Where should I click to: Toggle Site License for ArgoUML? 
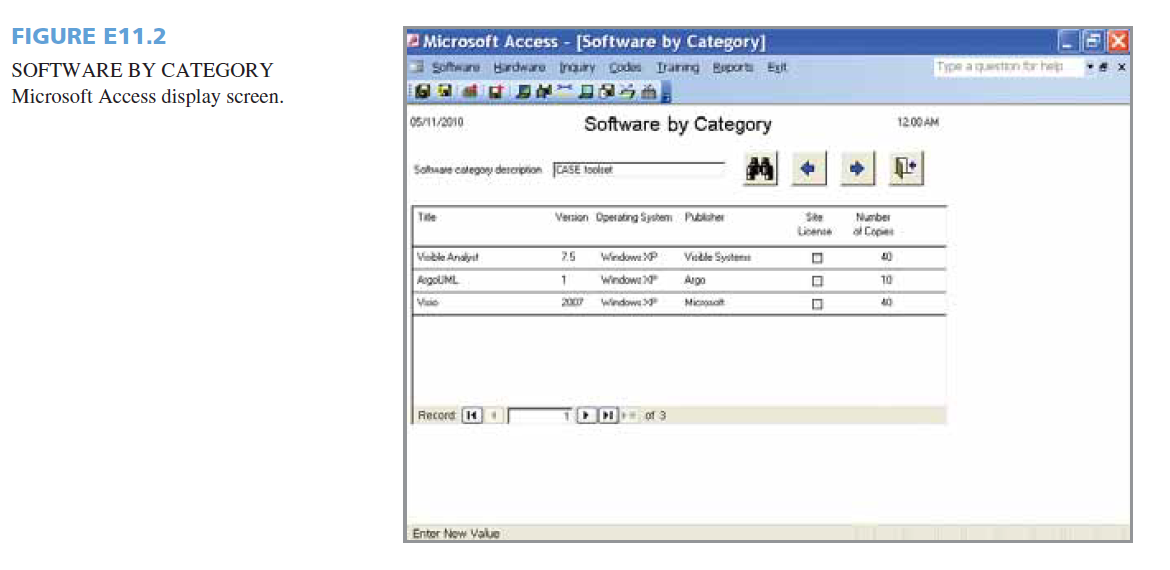click(817, 281)
